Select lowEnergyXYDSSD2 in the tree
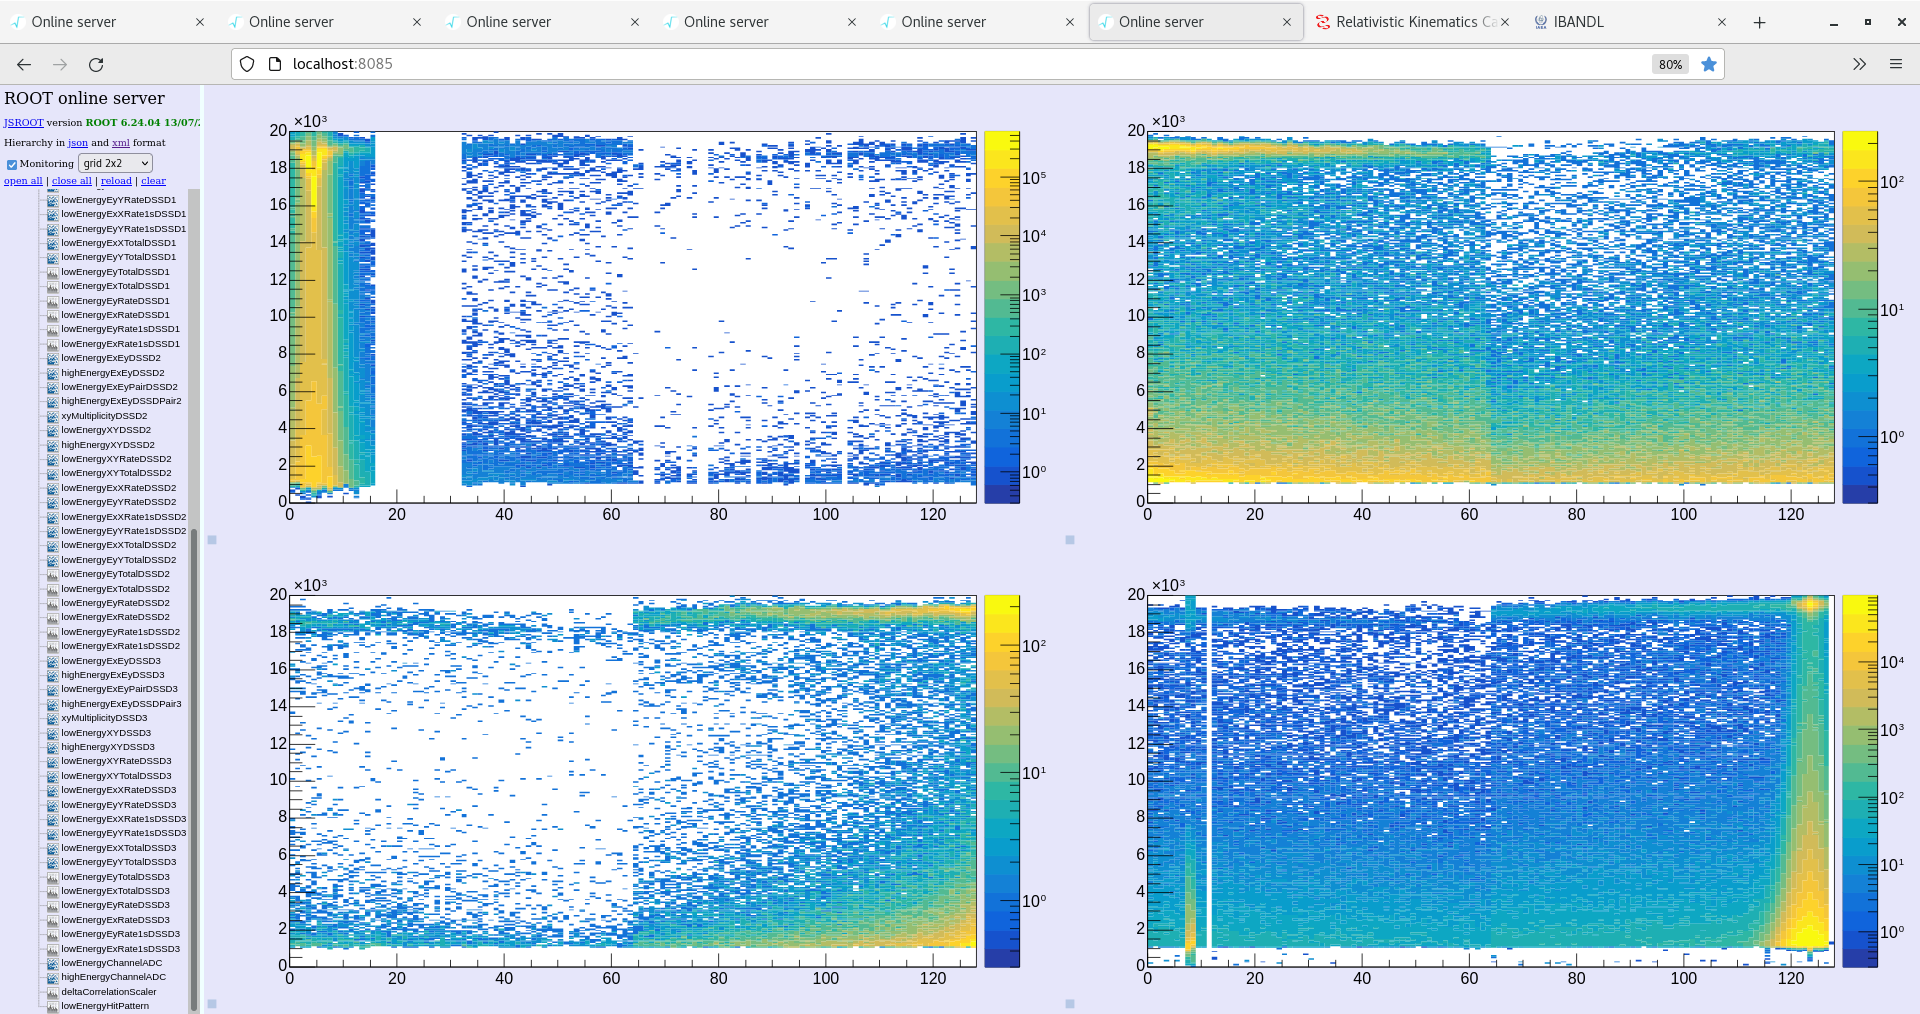Viewport: 1920px width, 1014px height. [106, 430]
